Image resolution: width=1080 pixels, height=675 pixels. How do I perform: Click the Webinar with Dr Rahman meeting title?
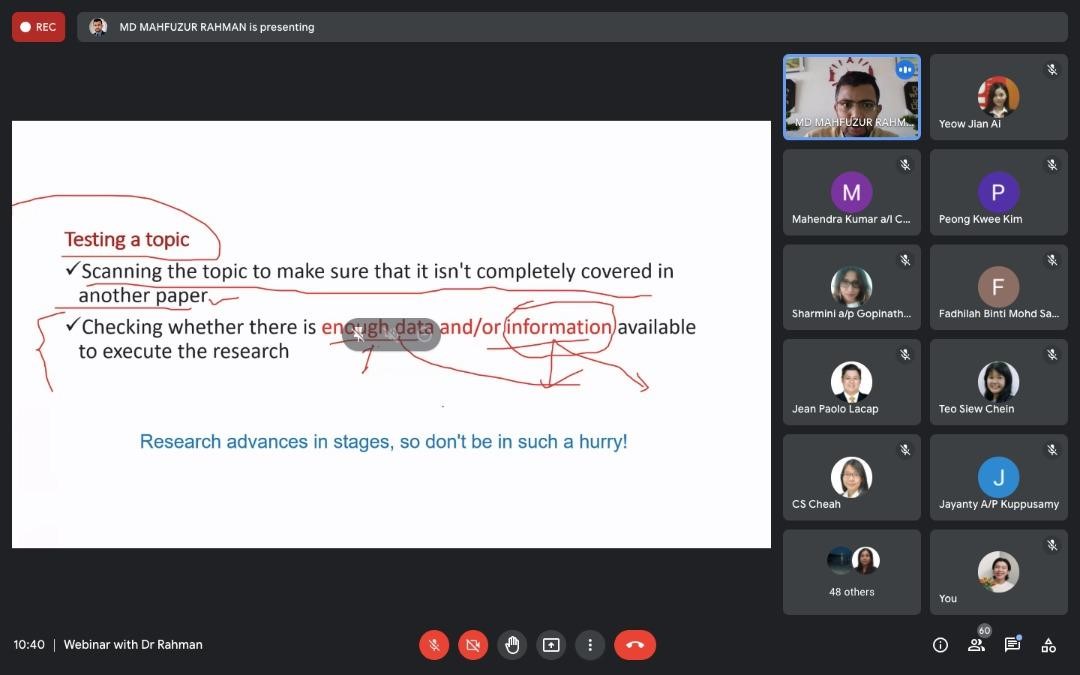(x=133, y=645)
